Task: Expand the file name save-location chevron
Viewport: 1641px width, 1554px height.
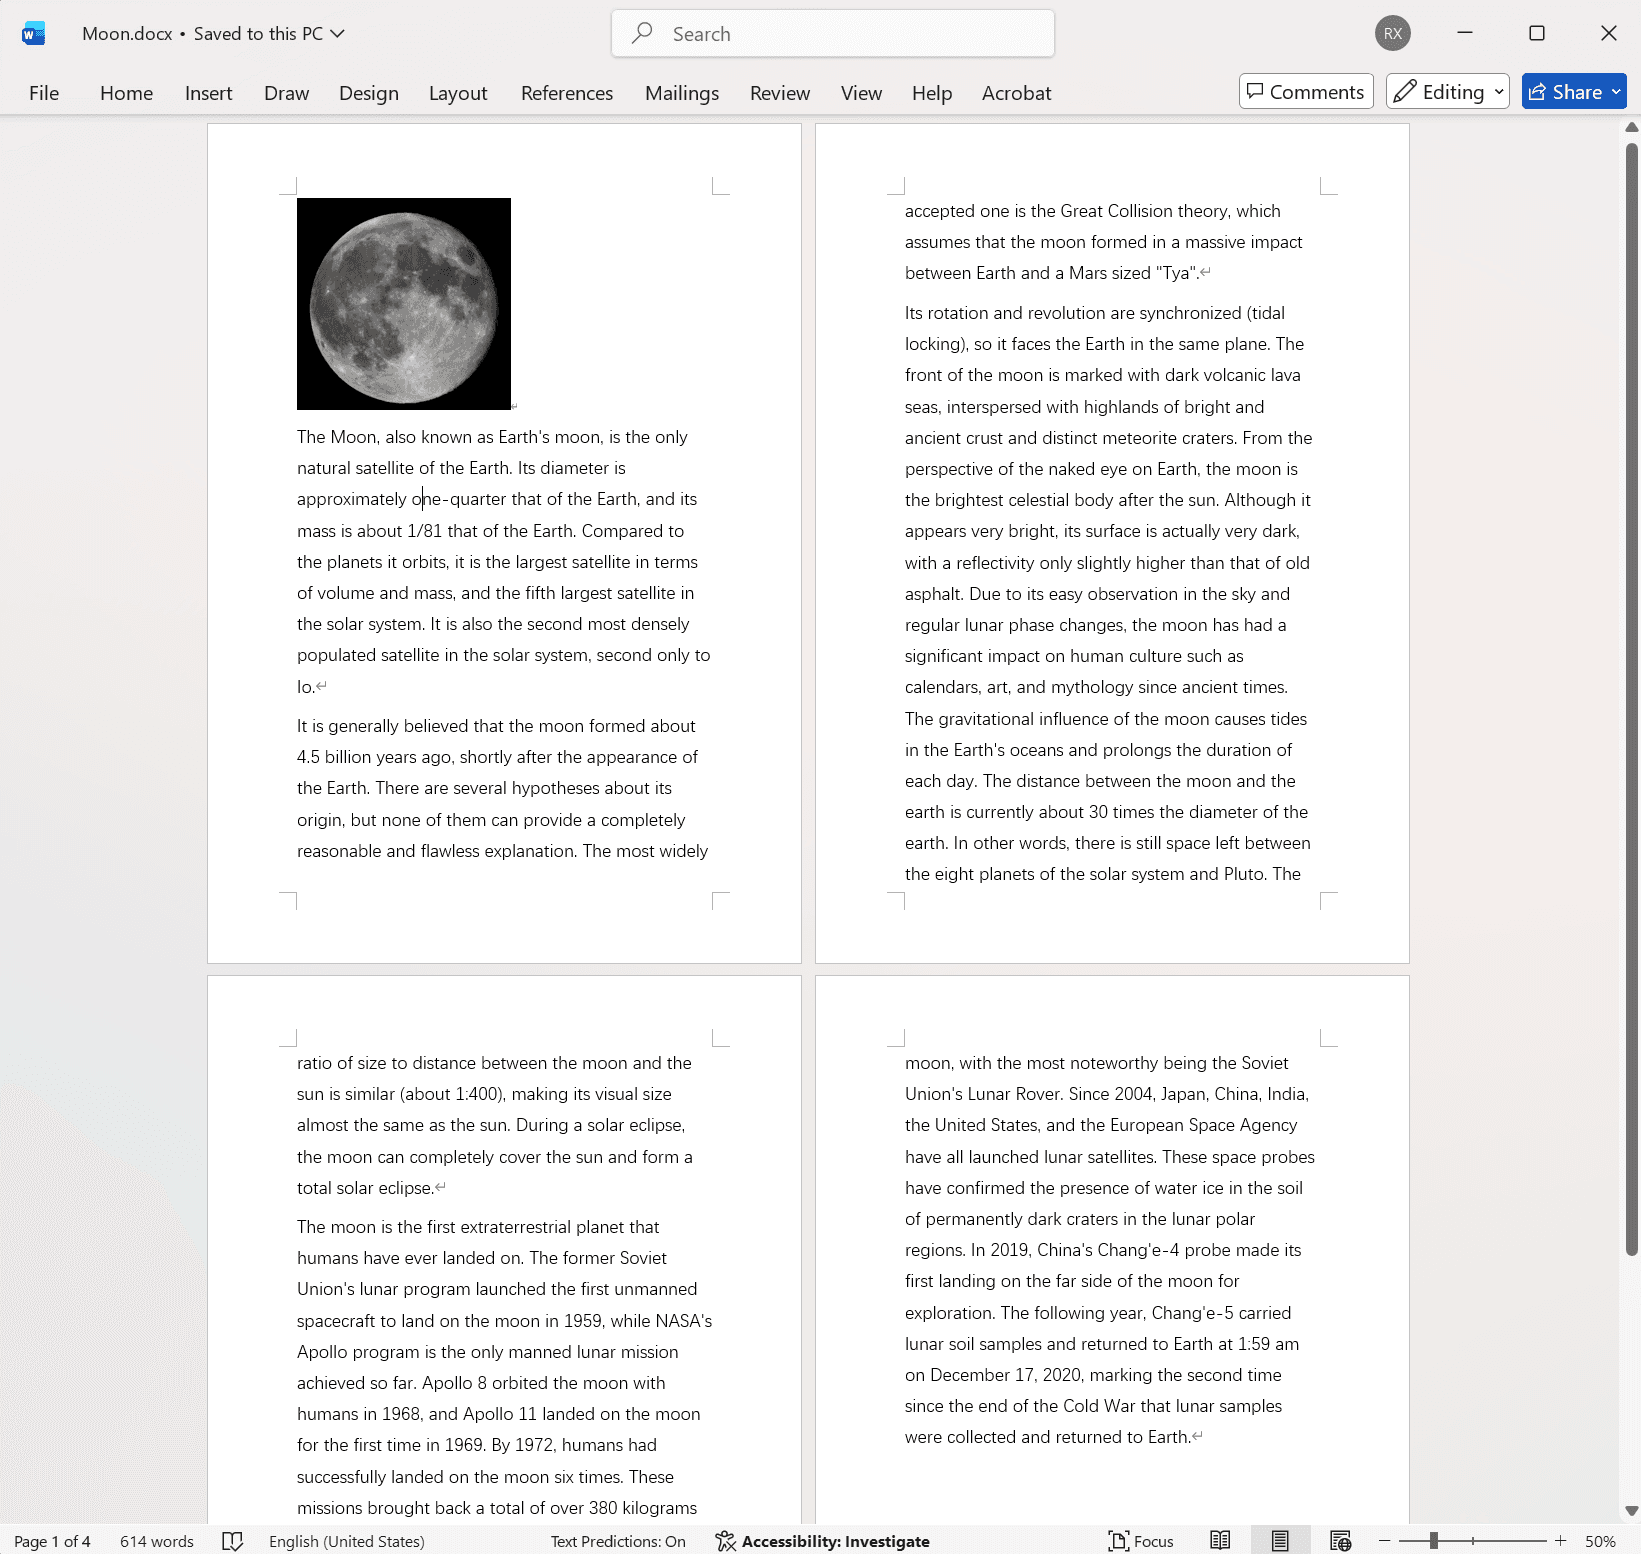Action: click(x=338, y=33)
